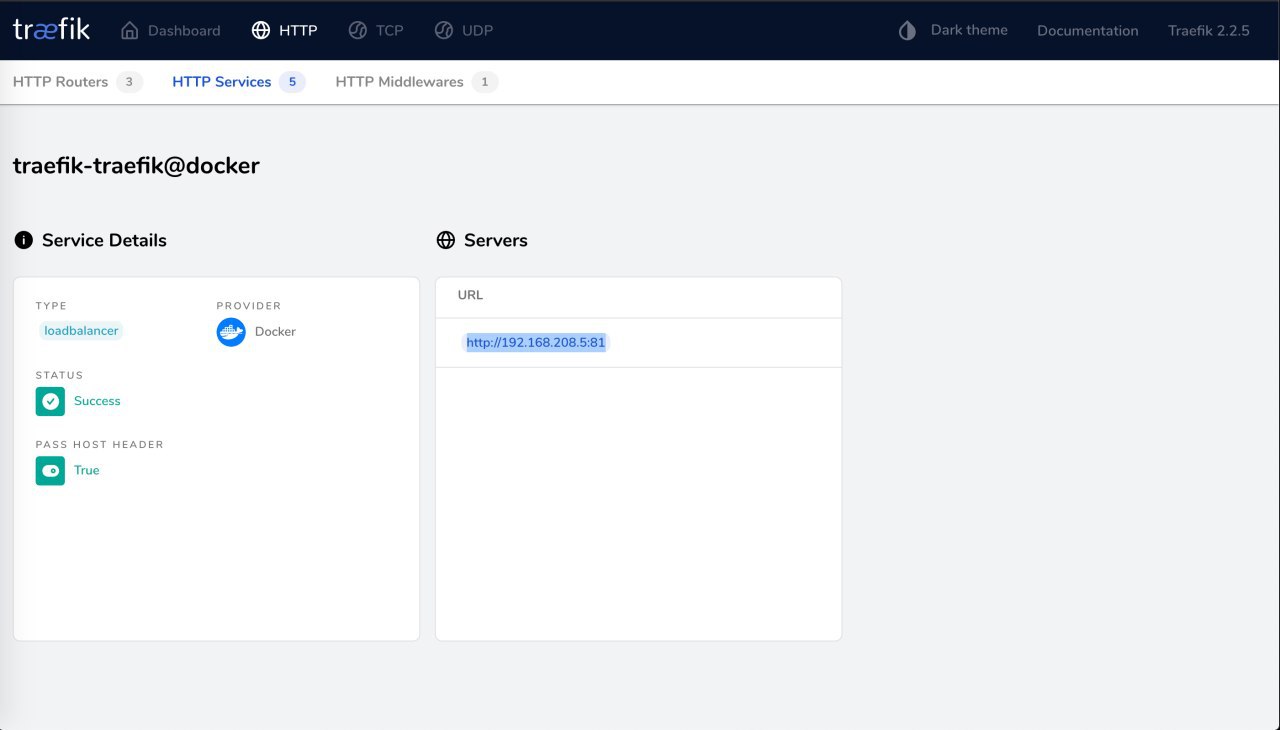This screenshot has height=730, width=1280.
Task: Click the URL column header
Action: 470,295
